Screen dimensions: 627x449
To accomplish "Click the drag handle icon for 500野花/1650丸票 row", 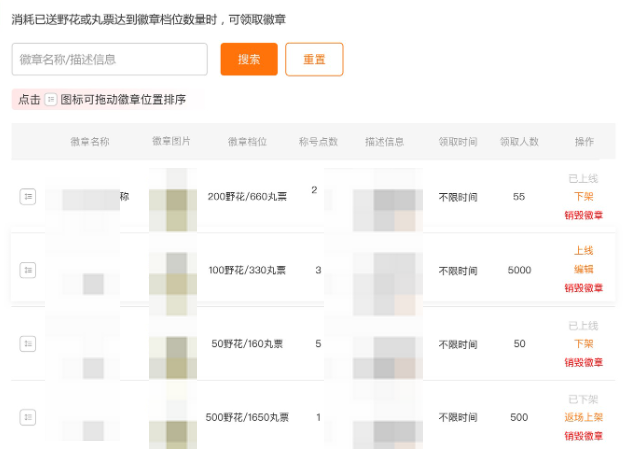I will click(28, 417).
